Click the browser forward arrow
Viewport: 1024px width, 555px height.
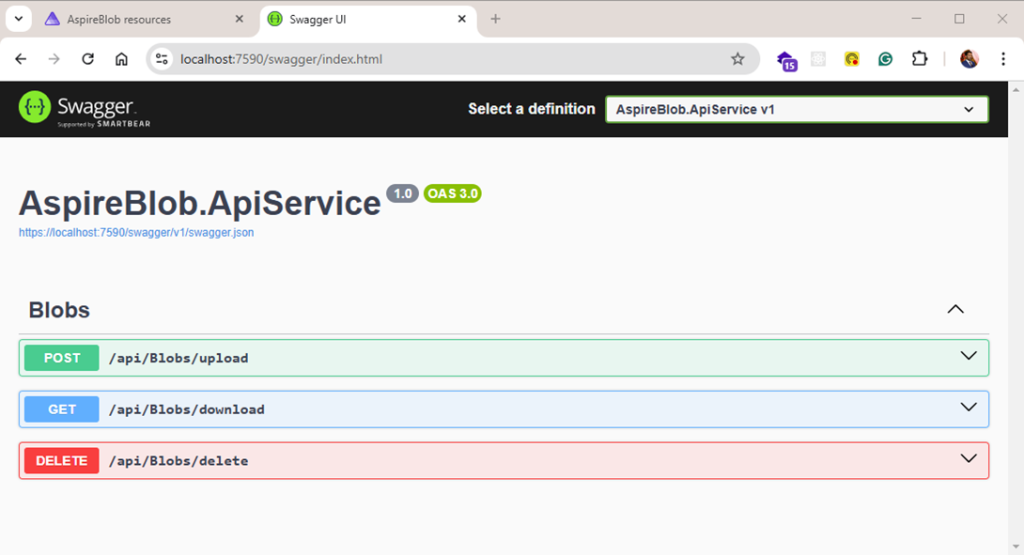54,59
